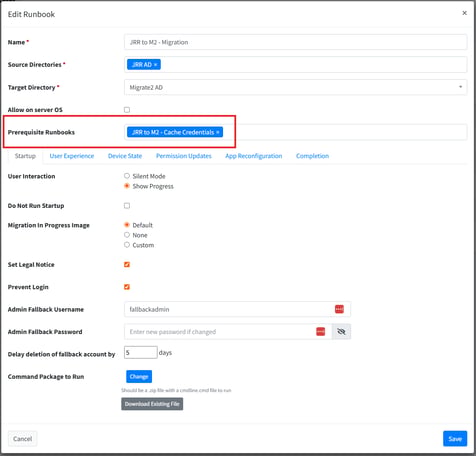476x456 pixels.
Task: Disable the Prevent Login checkbox
Action: (x=127, y=287)
